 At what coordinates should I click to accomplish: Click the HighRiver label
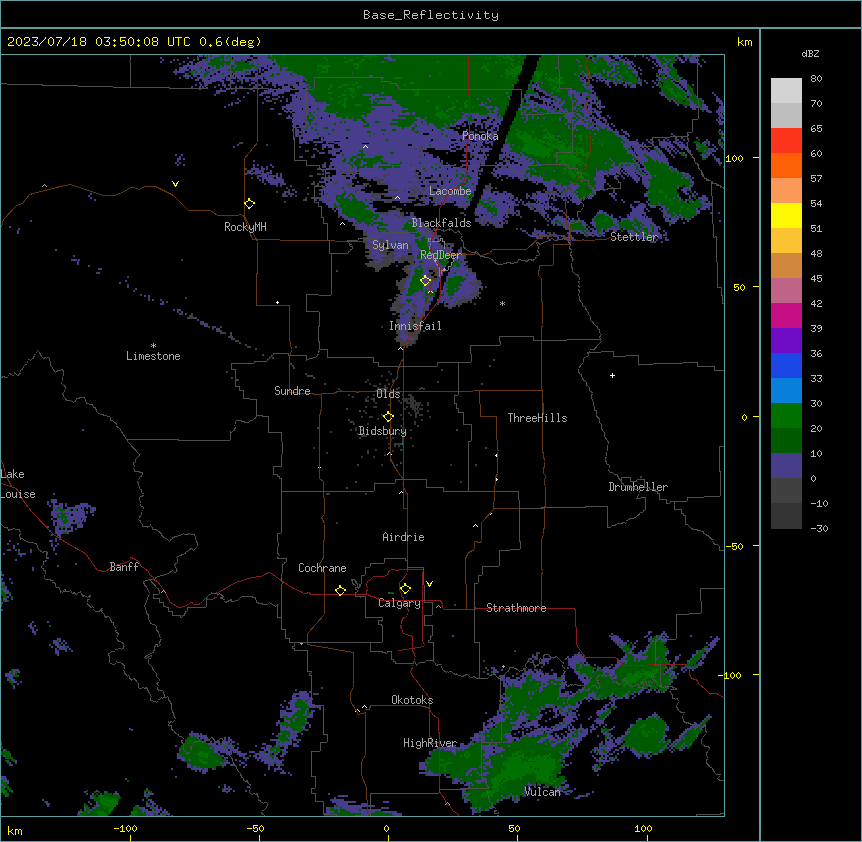coord(430,743)
